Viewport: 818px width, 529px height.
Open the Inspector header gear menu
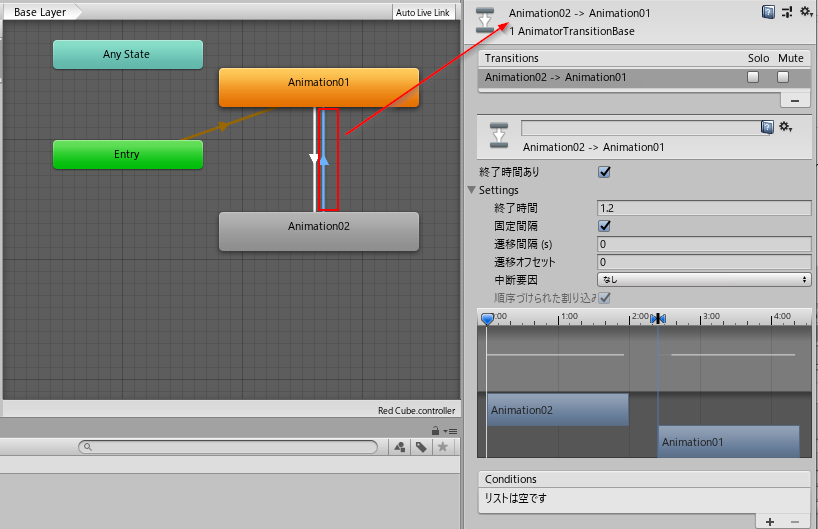point(806,11)
